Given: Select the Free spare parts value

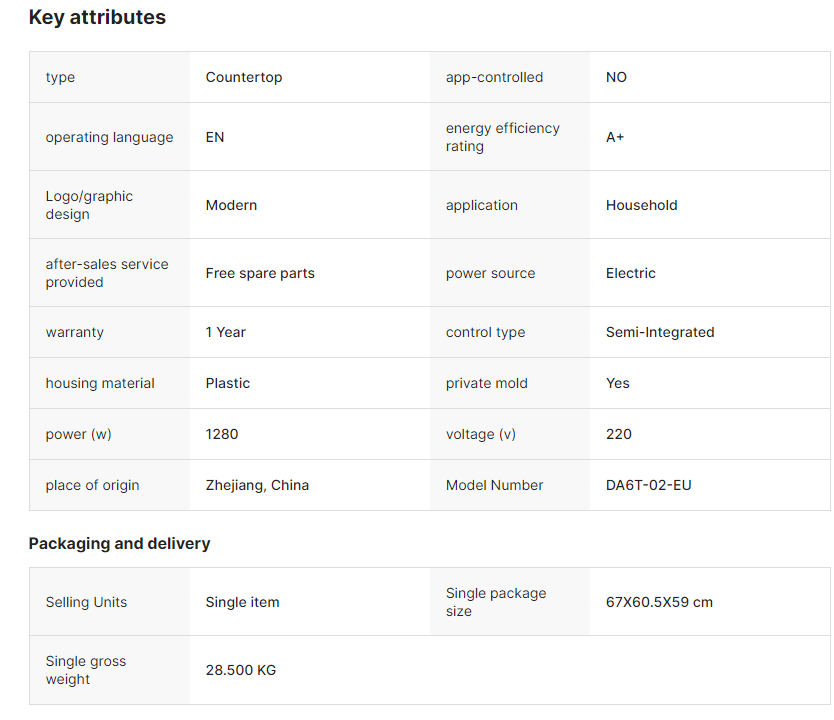Looking at the screenshot, I should point(260,273).
